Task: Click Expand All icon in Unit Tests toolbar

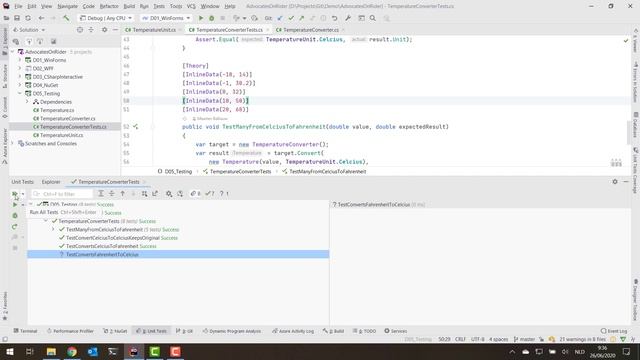Action: (x=101, y=193)
